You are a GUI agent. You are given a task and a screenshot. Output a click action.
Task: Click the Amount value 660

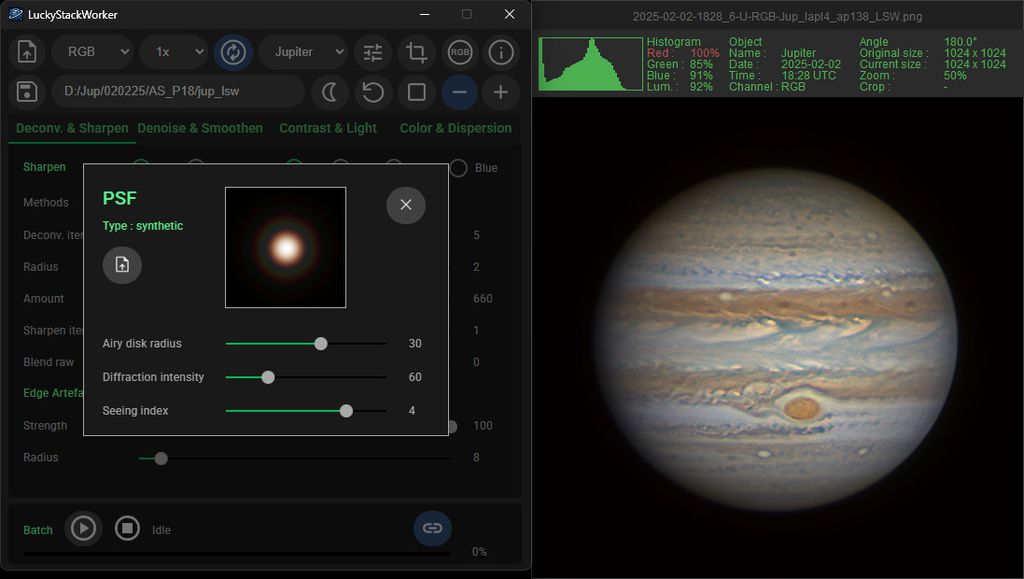click(x=483, y=299)
